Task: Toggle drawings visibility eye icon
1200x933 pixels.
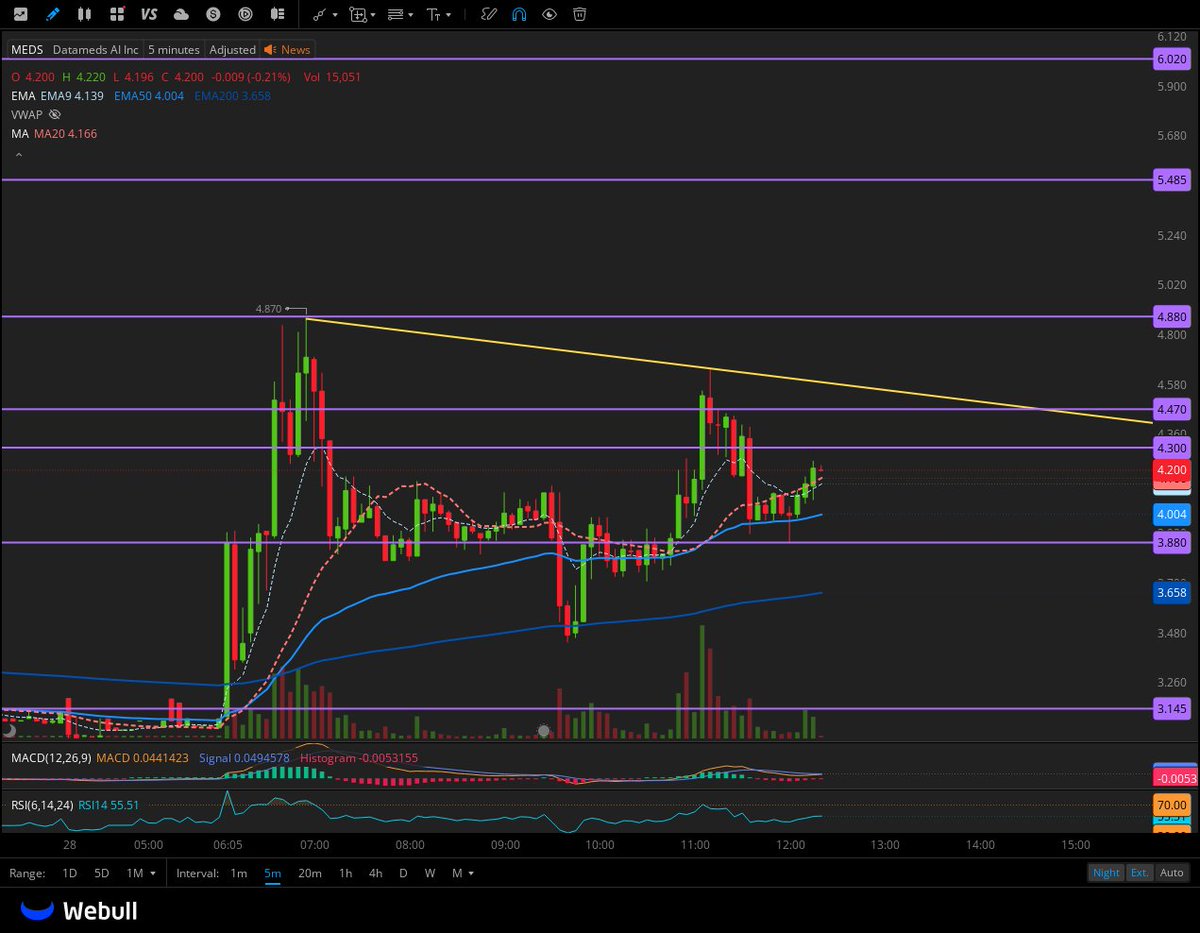Action: pos(549,14)
